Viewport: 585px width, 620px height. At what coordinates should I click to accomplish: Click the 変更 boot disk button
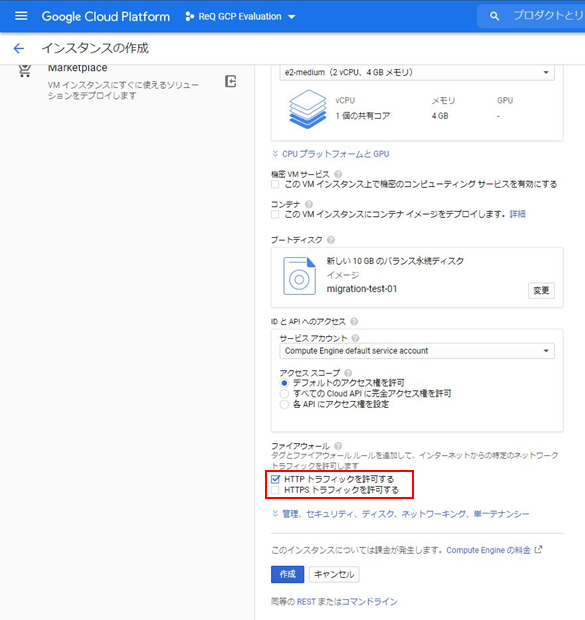(x=541, y=291)
